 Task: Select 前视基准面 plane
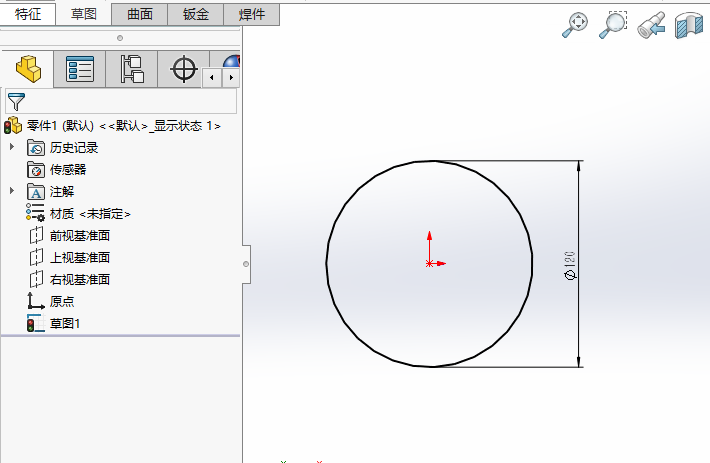[x=80, y=235]
